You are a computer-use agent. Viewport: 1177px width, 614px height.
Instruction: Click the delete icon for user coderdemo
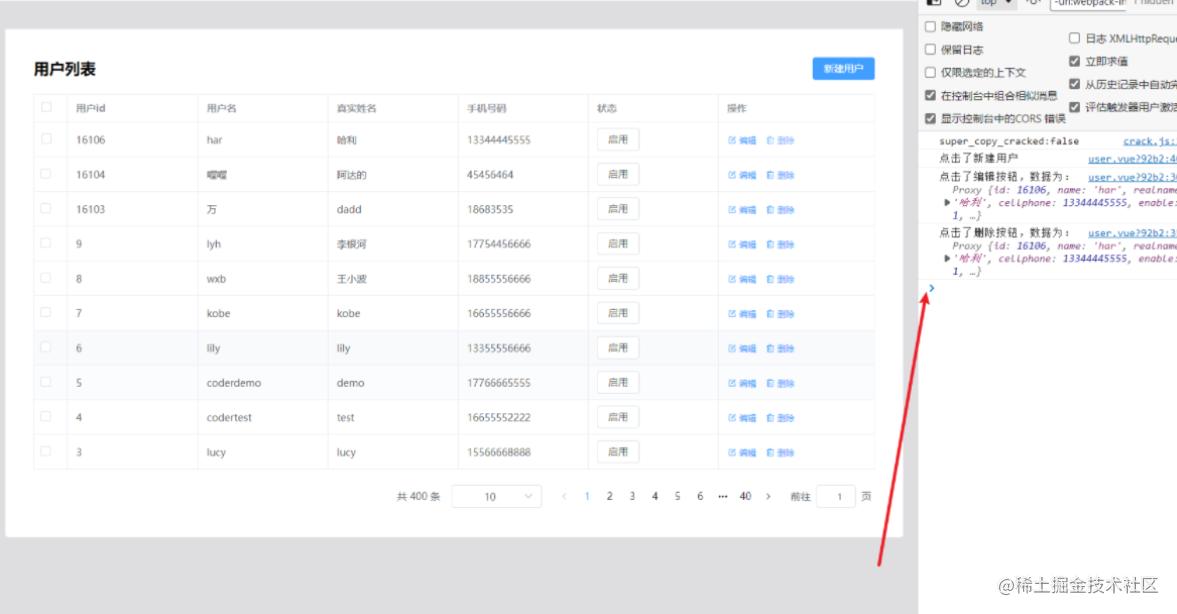[780, 384]
